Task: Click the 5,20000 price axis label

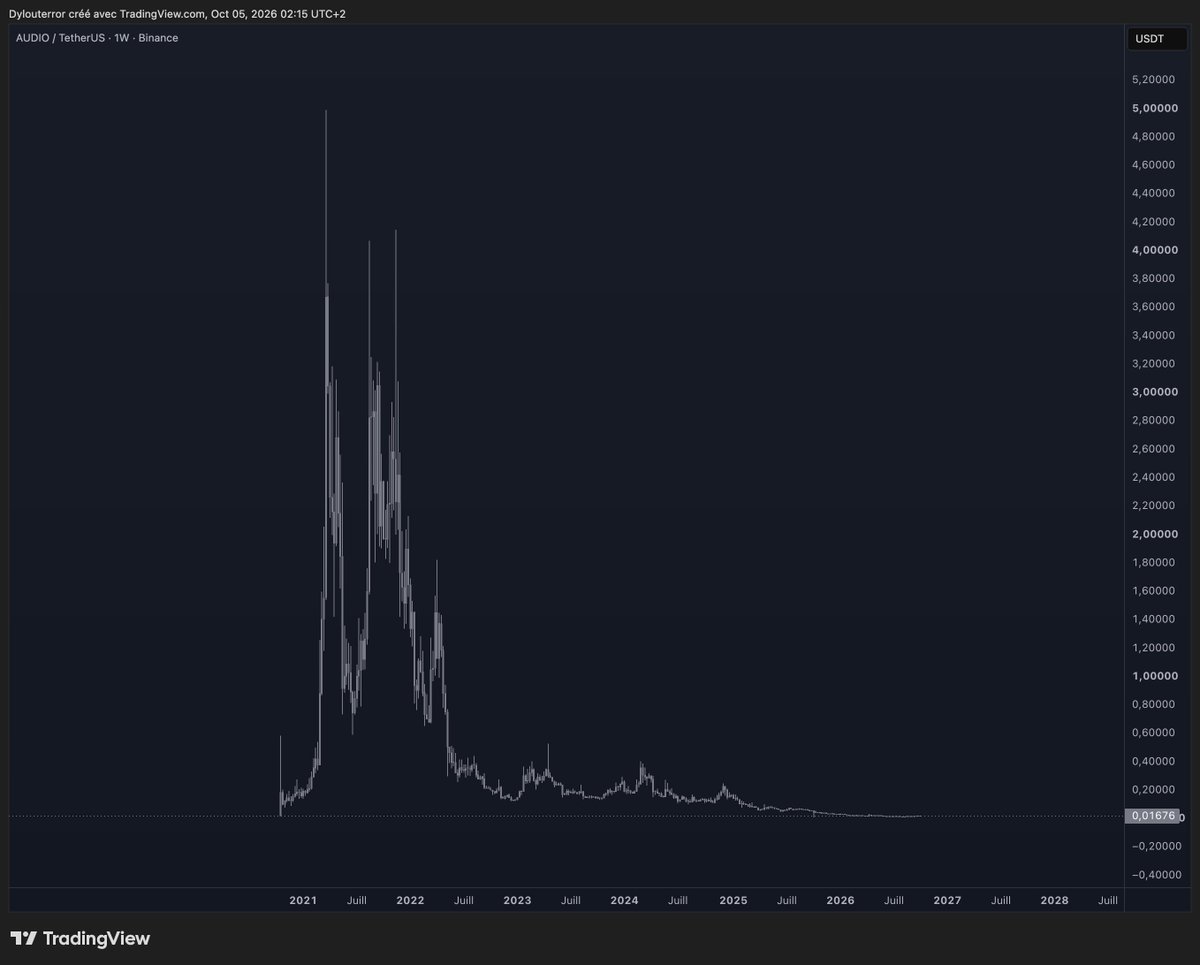Action: coord(1155,79)
